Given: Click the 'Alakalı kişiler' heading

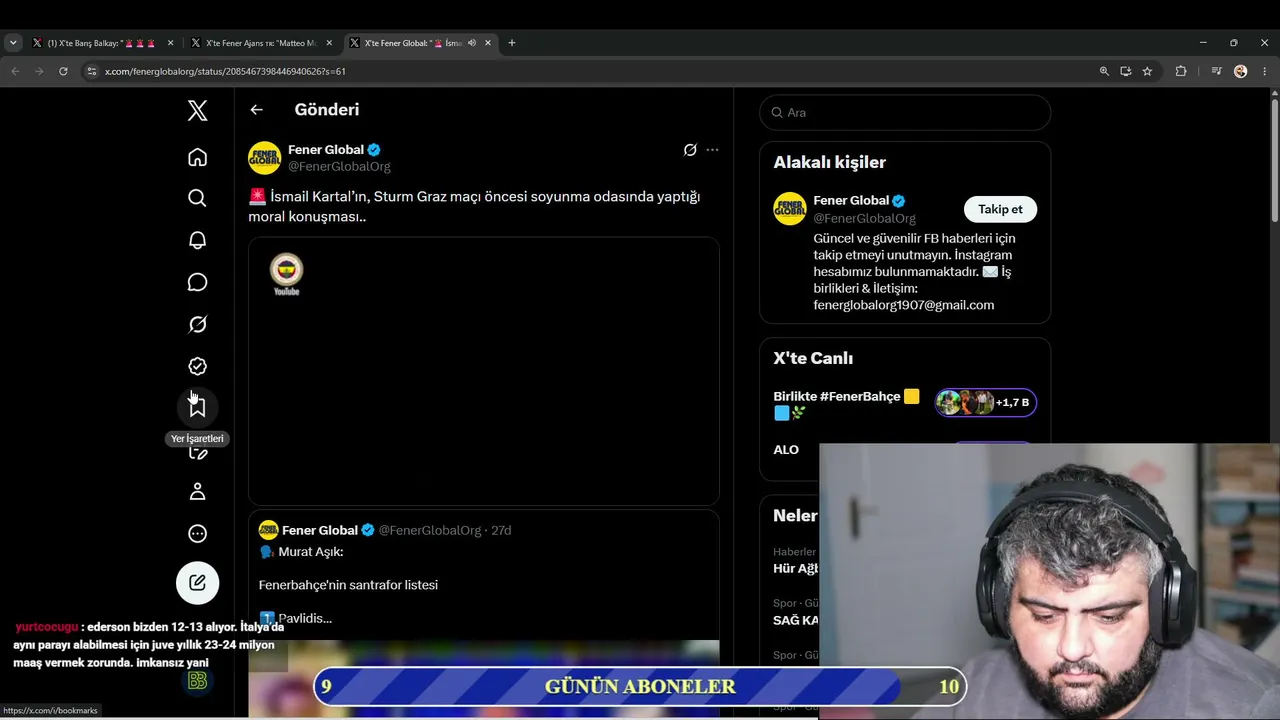Looking at the screenshot, I should click(829, 162).
